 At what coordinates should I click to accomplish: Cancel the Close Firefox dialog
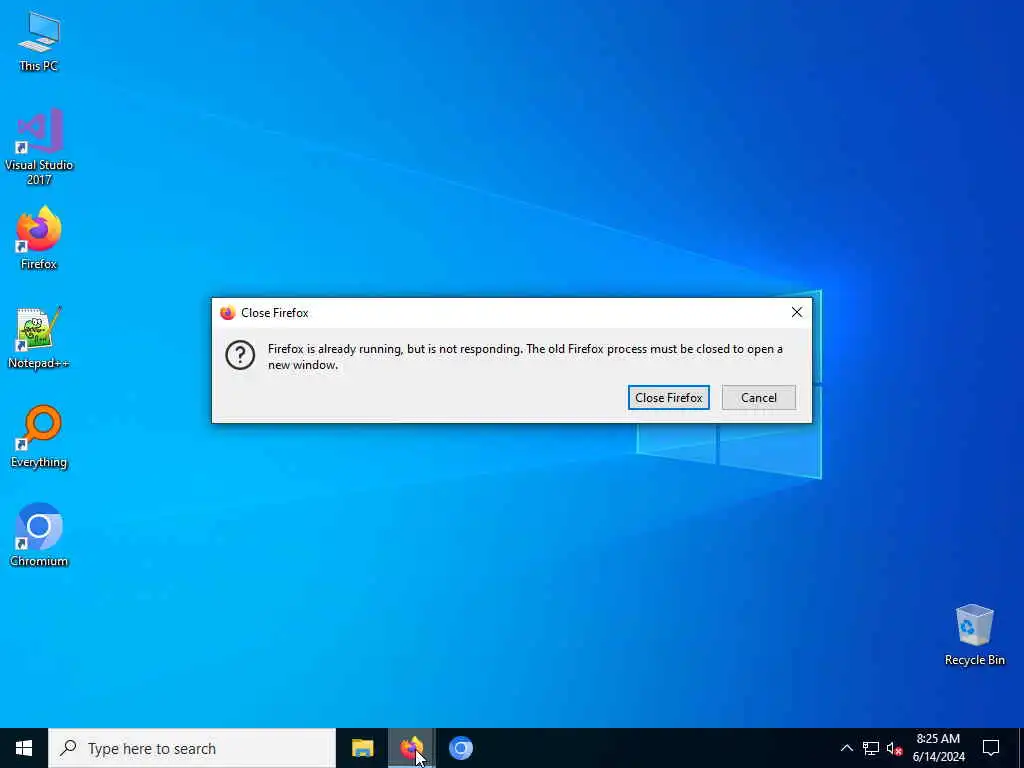(758, 398)
